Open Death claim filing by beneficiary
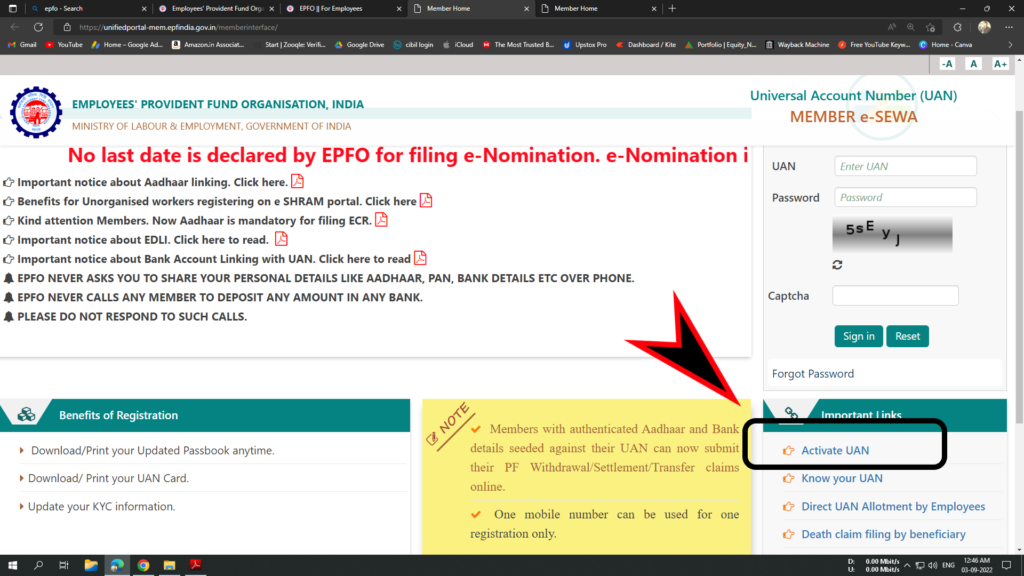Viewport: 1024px width, 576px height. click(883, 534)
